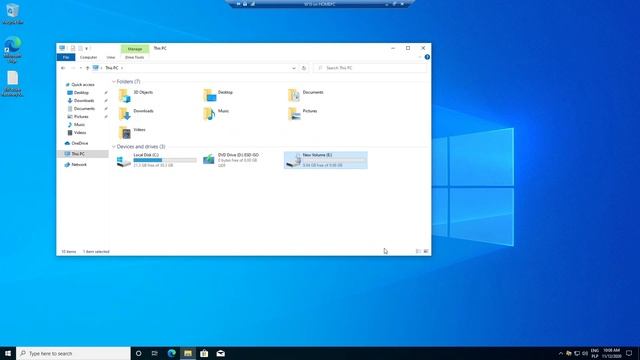Show hidden system tray icons
Image resolution: width=640 pixels, height=360 pixels.
[x=560, y=353]
